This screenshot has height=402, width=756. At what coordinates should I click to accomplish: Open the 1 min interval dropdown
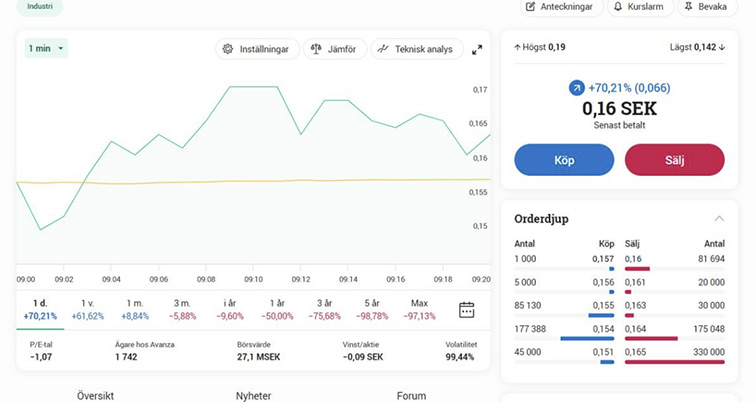click(46, 48)
